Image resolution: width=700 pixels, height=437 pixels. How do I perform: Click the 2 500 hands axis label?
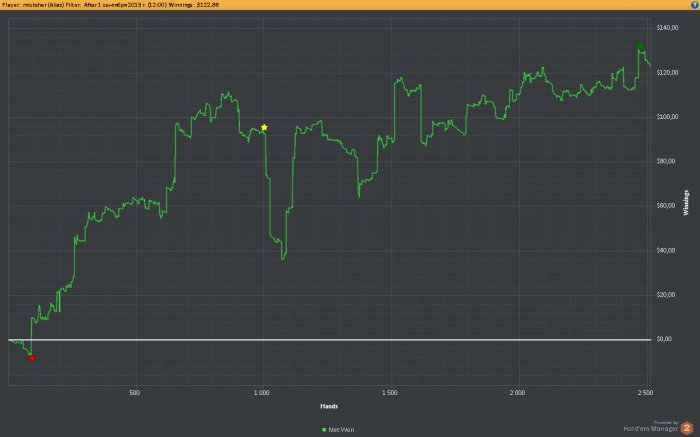click(x=646, y=393)
